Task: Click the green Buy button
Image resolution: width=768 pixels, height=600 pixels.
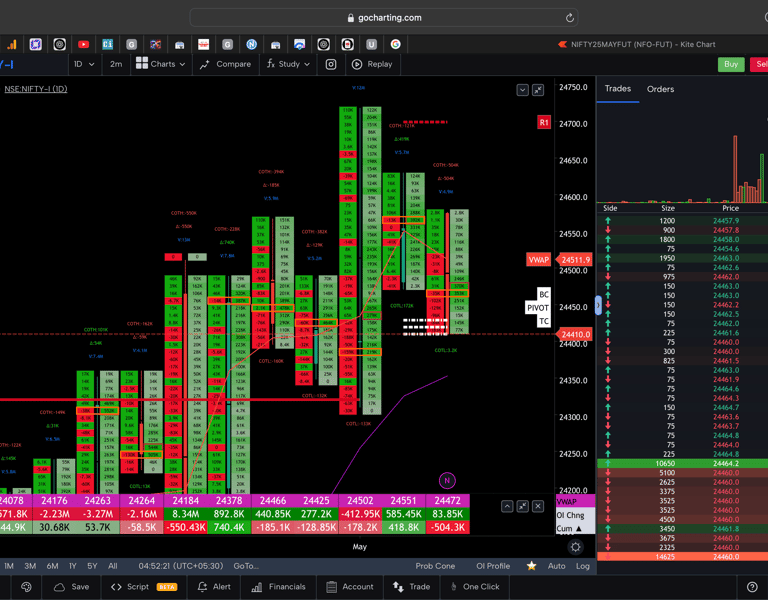Action: point(731,64)
